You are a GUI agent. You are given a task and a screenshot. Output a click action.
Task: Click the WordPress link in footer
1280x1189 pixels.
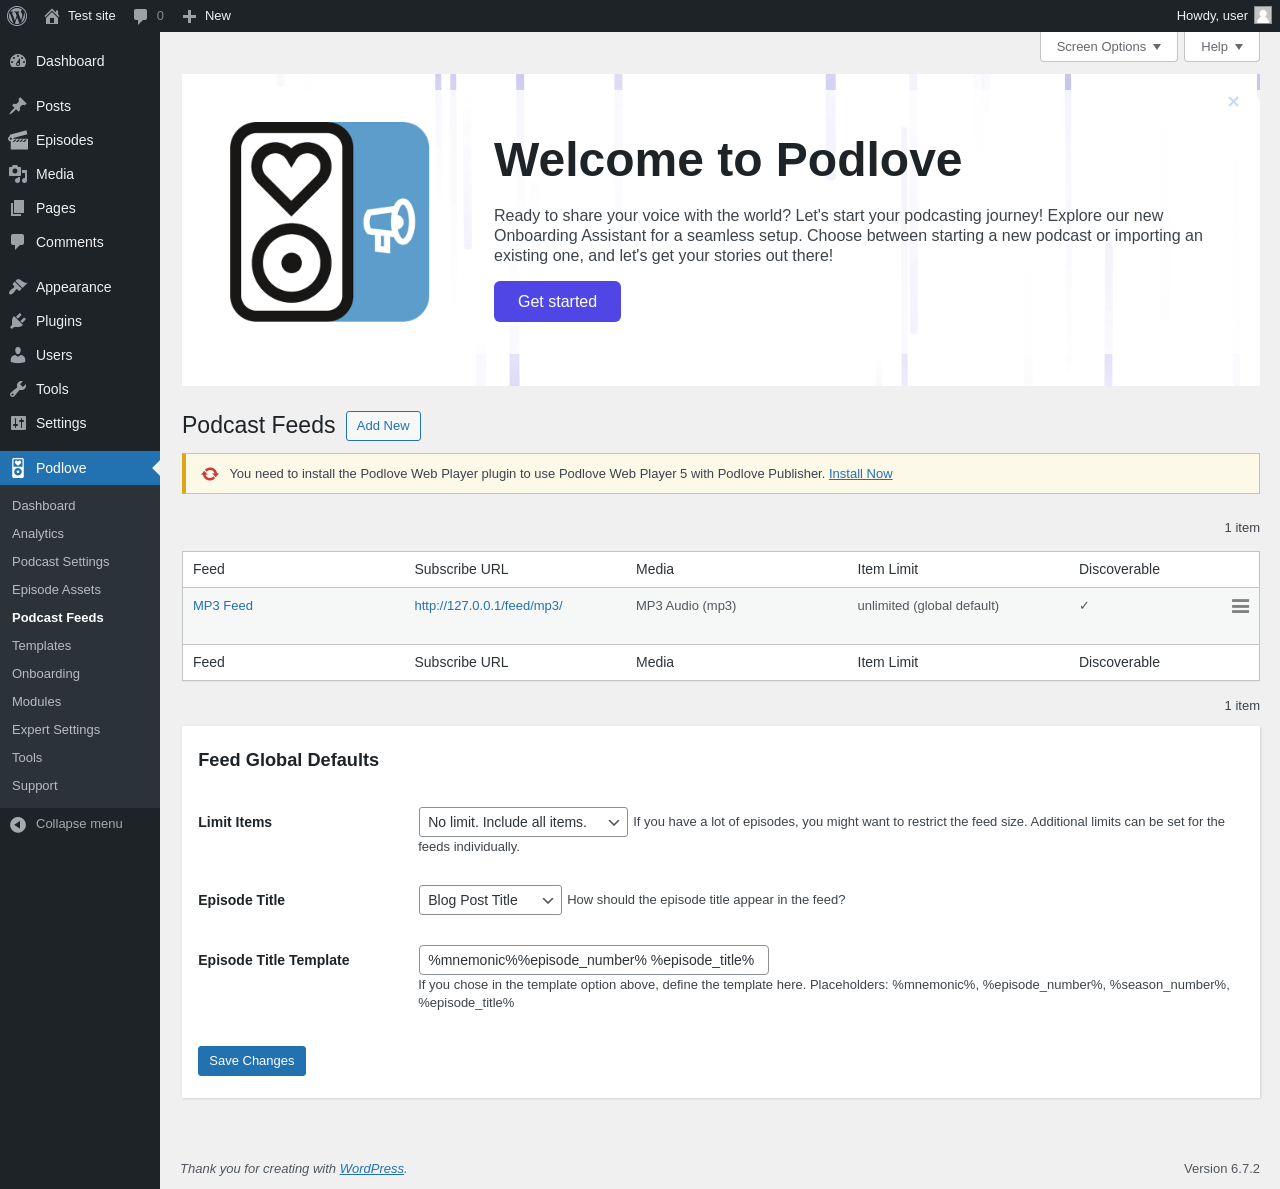tap(372, 1169)
